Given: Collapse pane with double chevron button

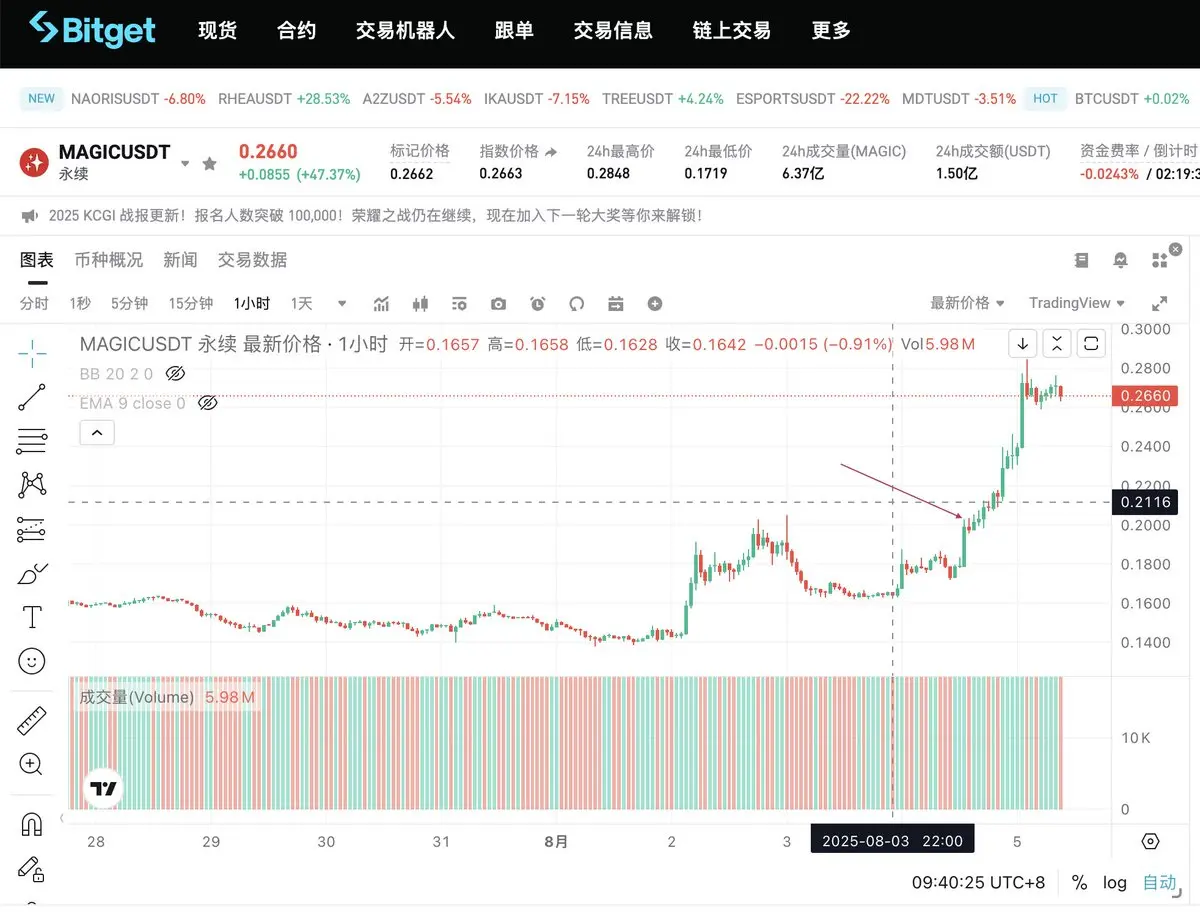Looking at the screenshot, I should 1057,343.
